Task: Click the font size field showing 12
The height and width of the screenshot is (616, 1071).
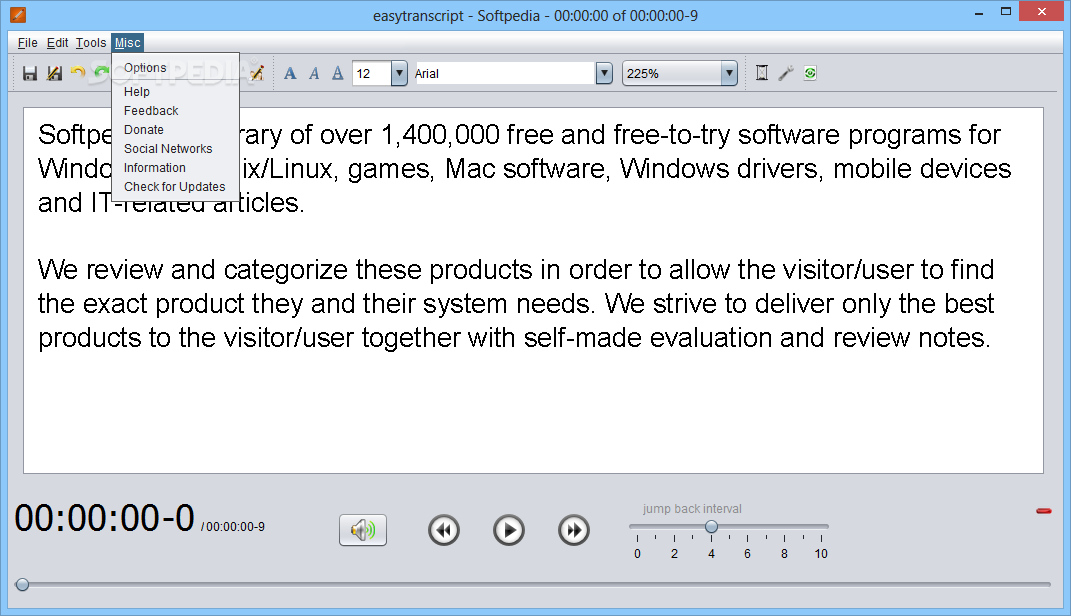Action: click(x=372, y=73)
